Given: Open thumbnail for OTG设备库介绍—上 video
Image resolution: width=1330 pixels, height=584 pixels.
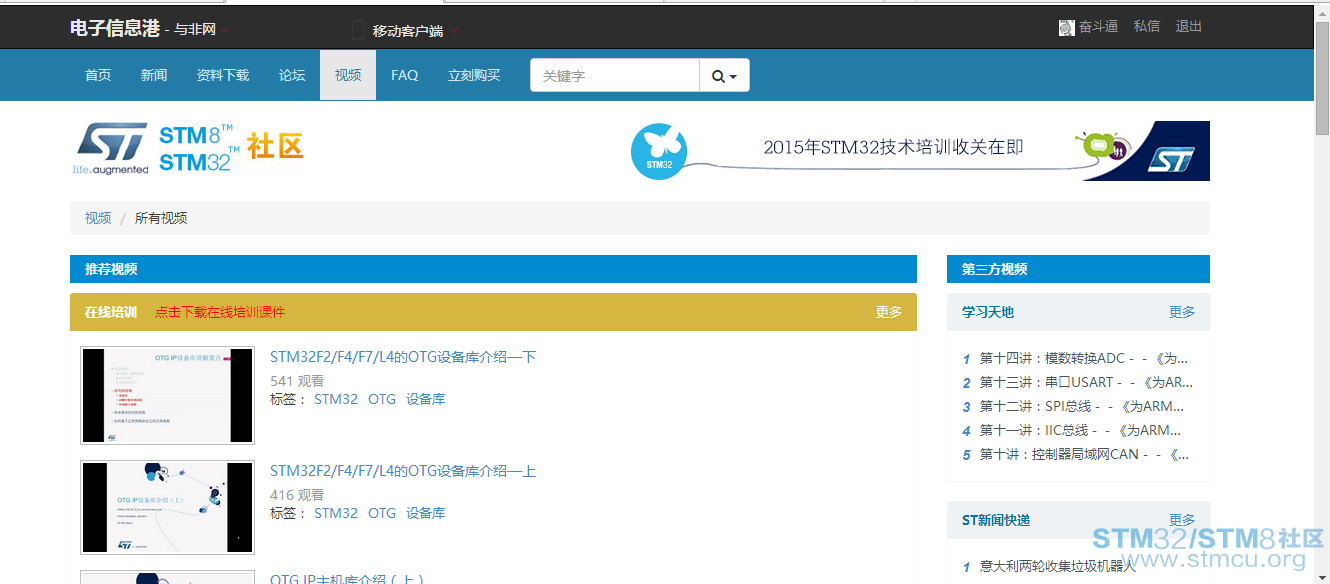Looking at the screenshot, I should pos(167,507).
